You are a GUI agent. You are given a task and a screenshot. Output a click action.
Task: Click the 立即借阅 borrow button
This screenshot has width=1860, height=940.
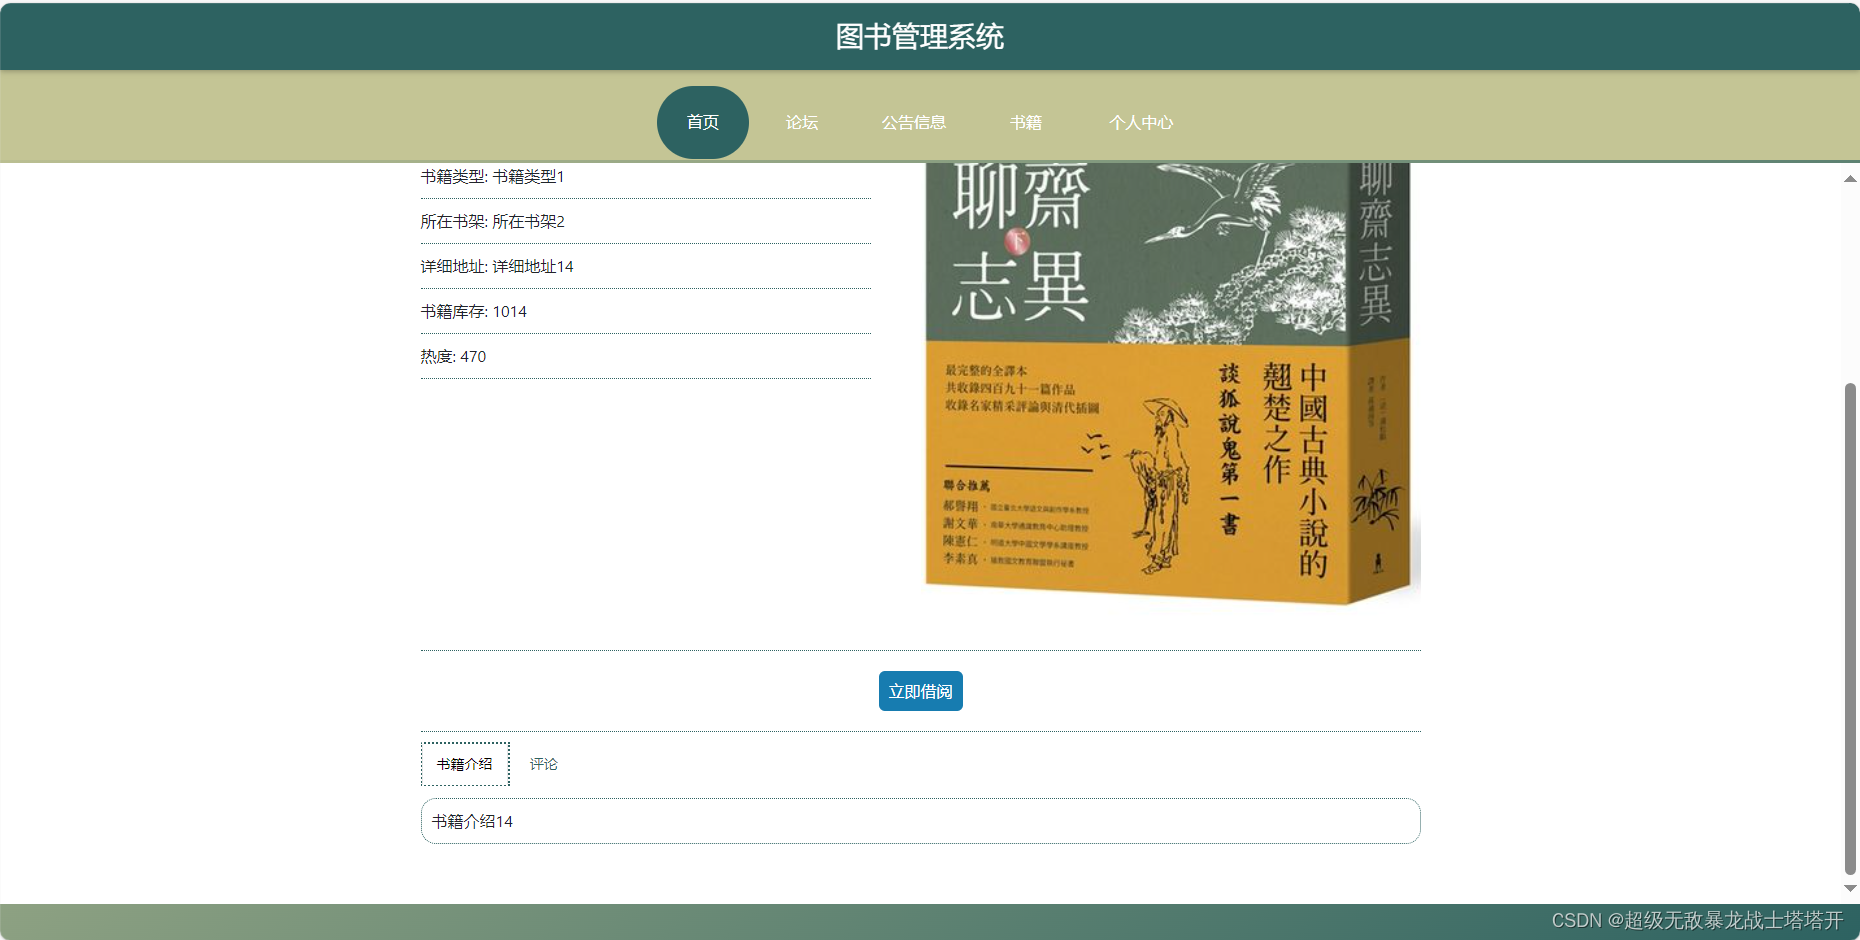coord(920,691)
